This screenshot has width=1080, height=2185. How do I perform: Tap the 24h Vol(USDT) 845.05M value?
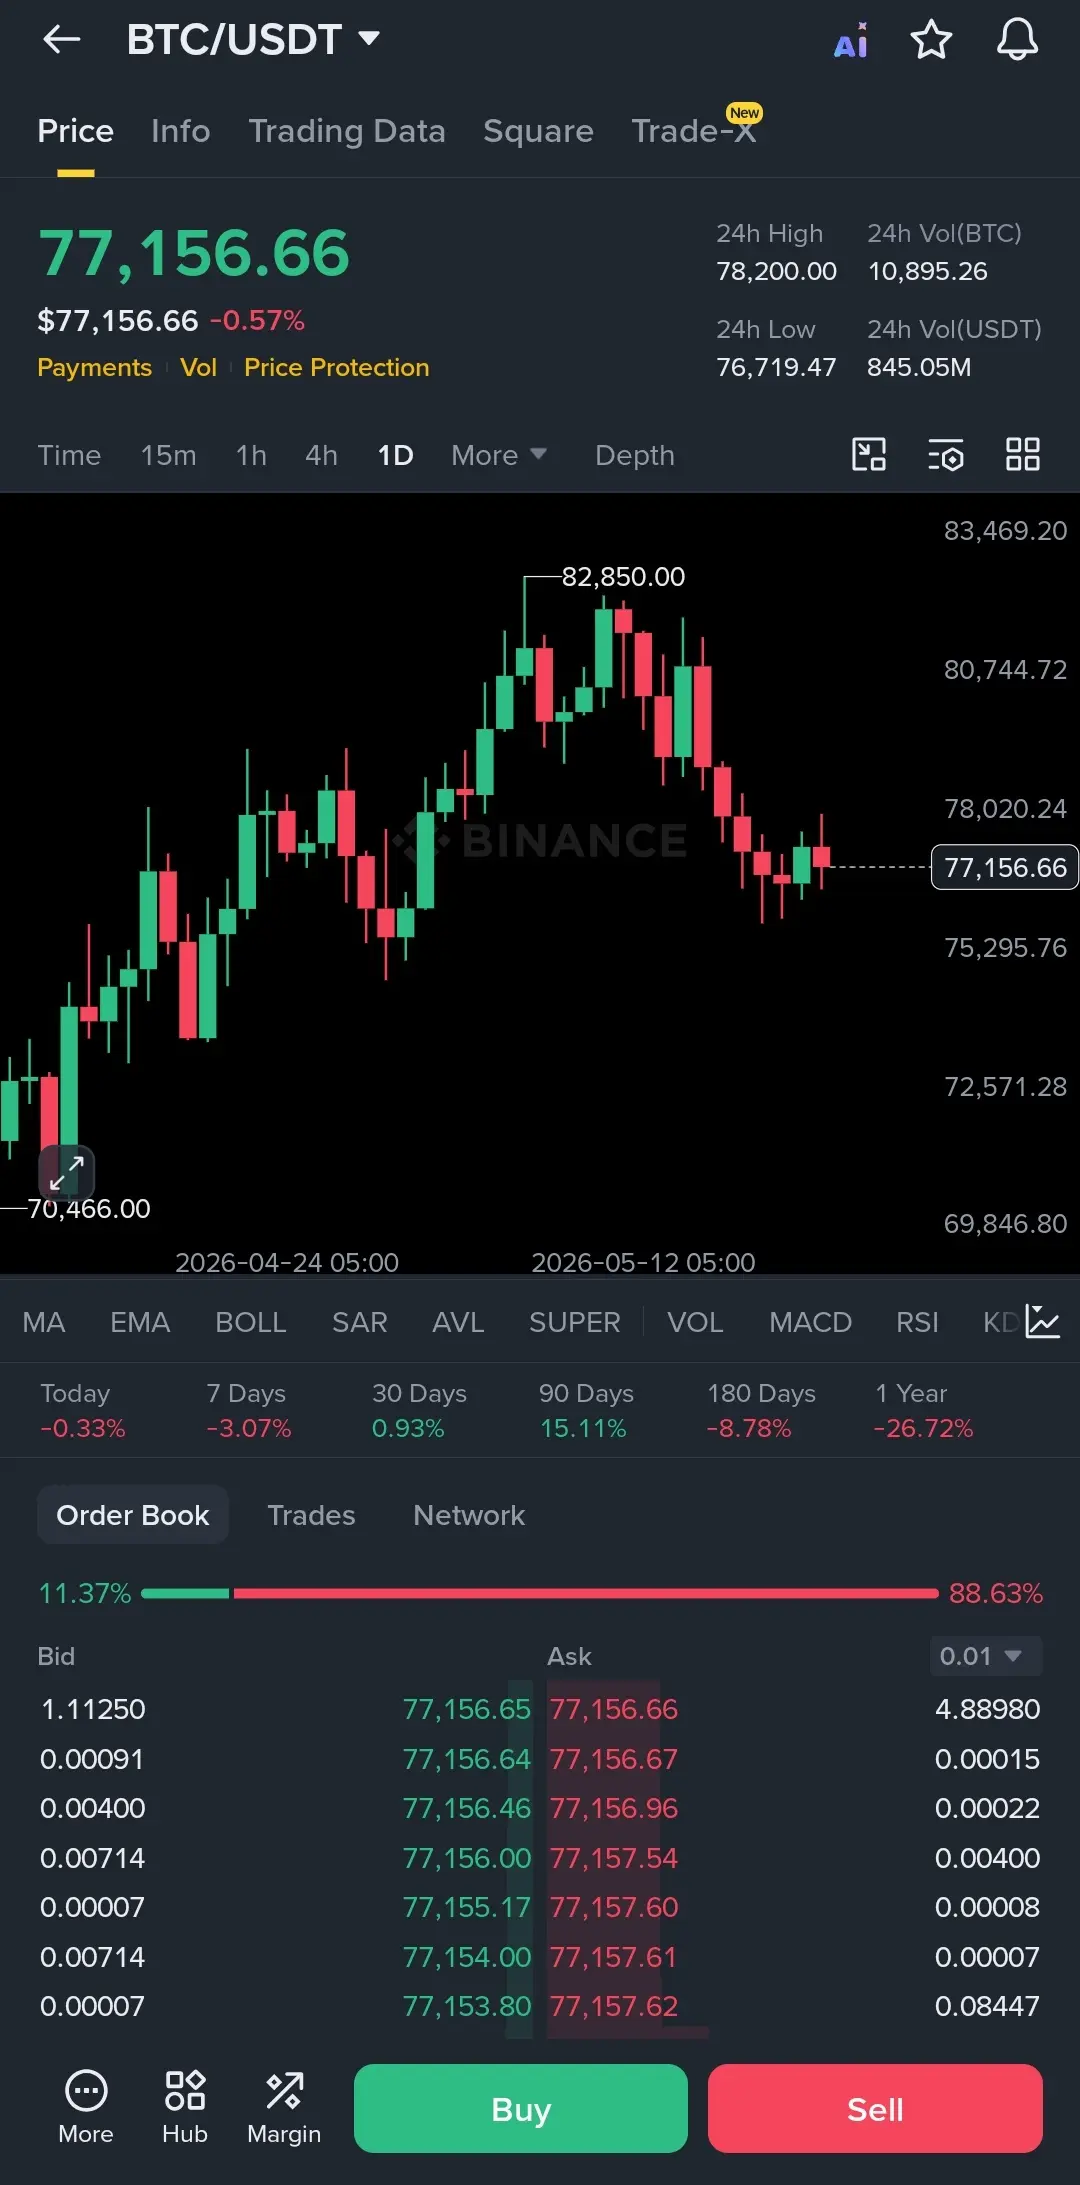(x=919, y=367)
